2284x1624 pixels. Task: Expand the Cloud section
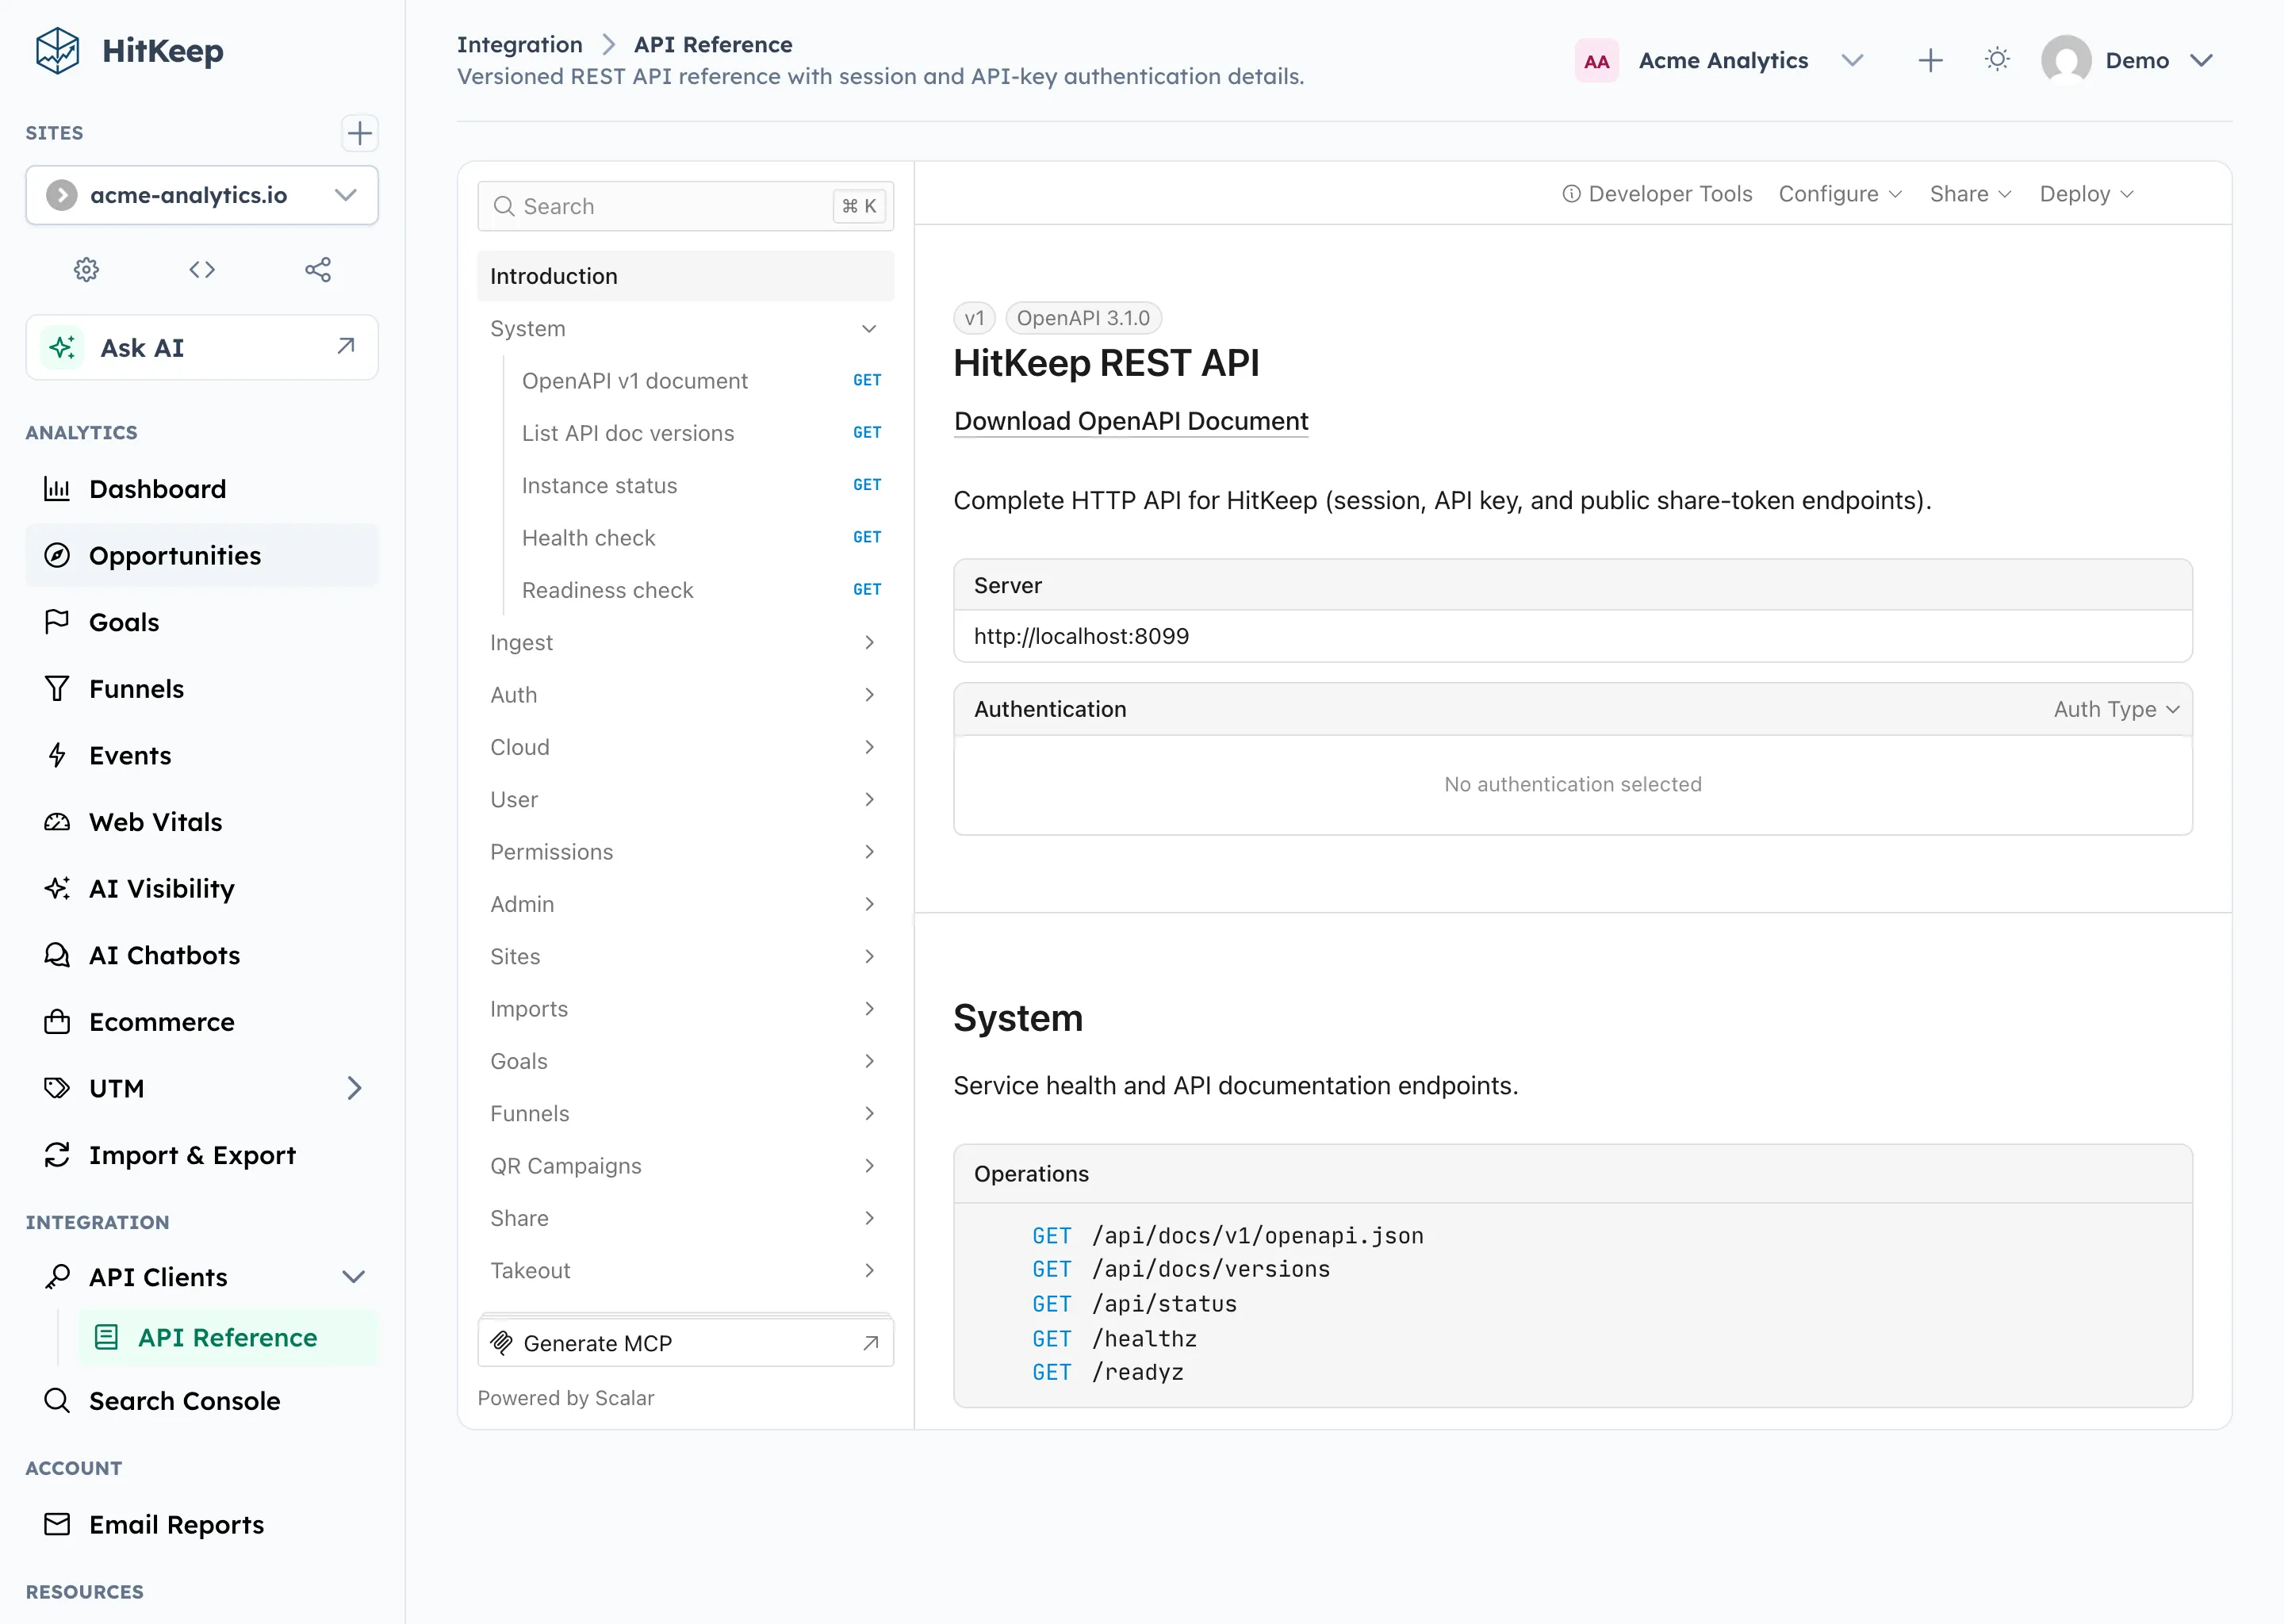pyautogui.click(x=685, y=747)
